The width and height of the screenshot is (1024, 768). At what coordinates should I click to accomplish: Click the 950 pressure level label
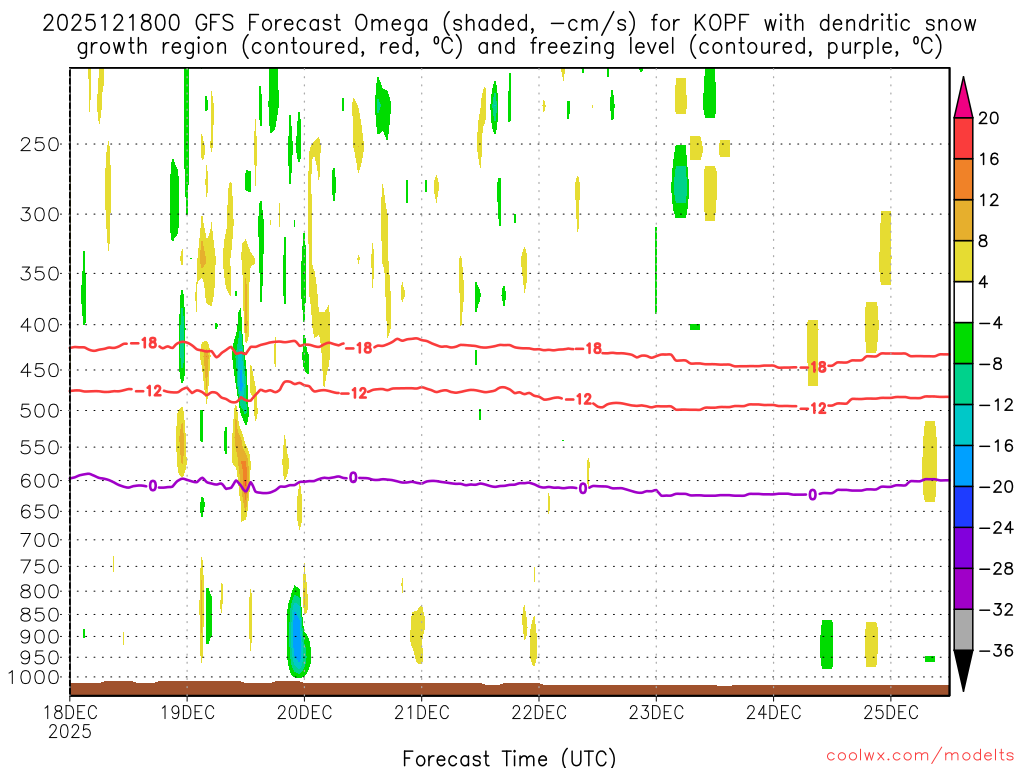click(40, 658)
